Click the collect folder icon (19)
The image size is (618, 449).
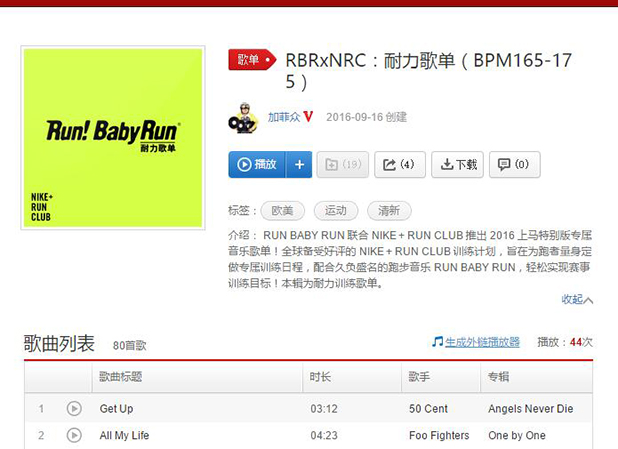(x=343, y=164)
